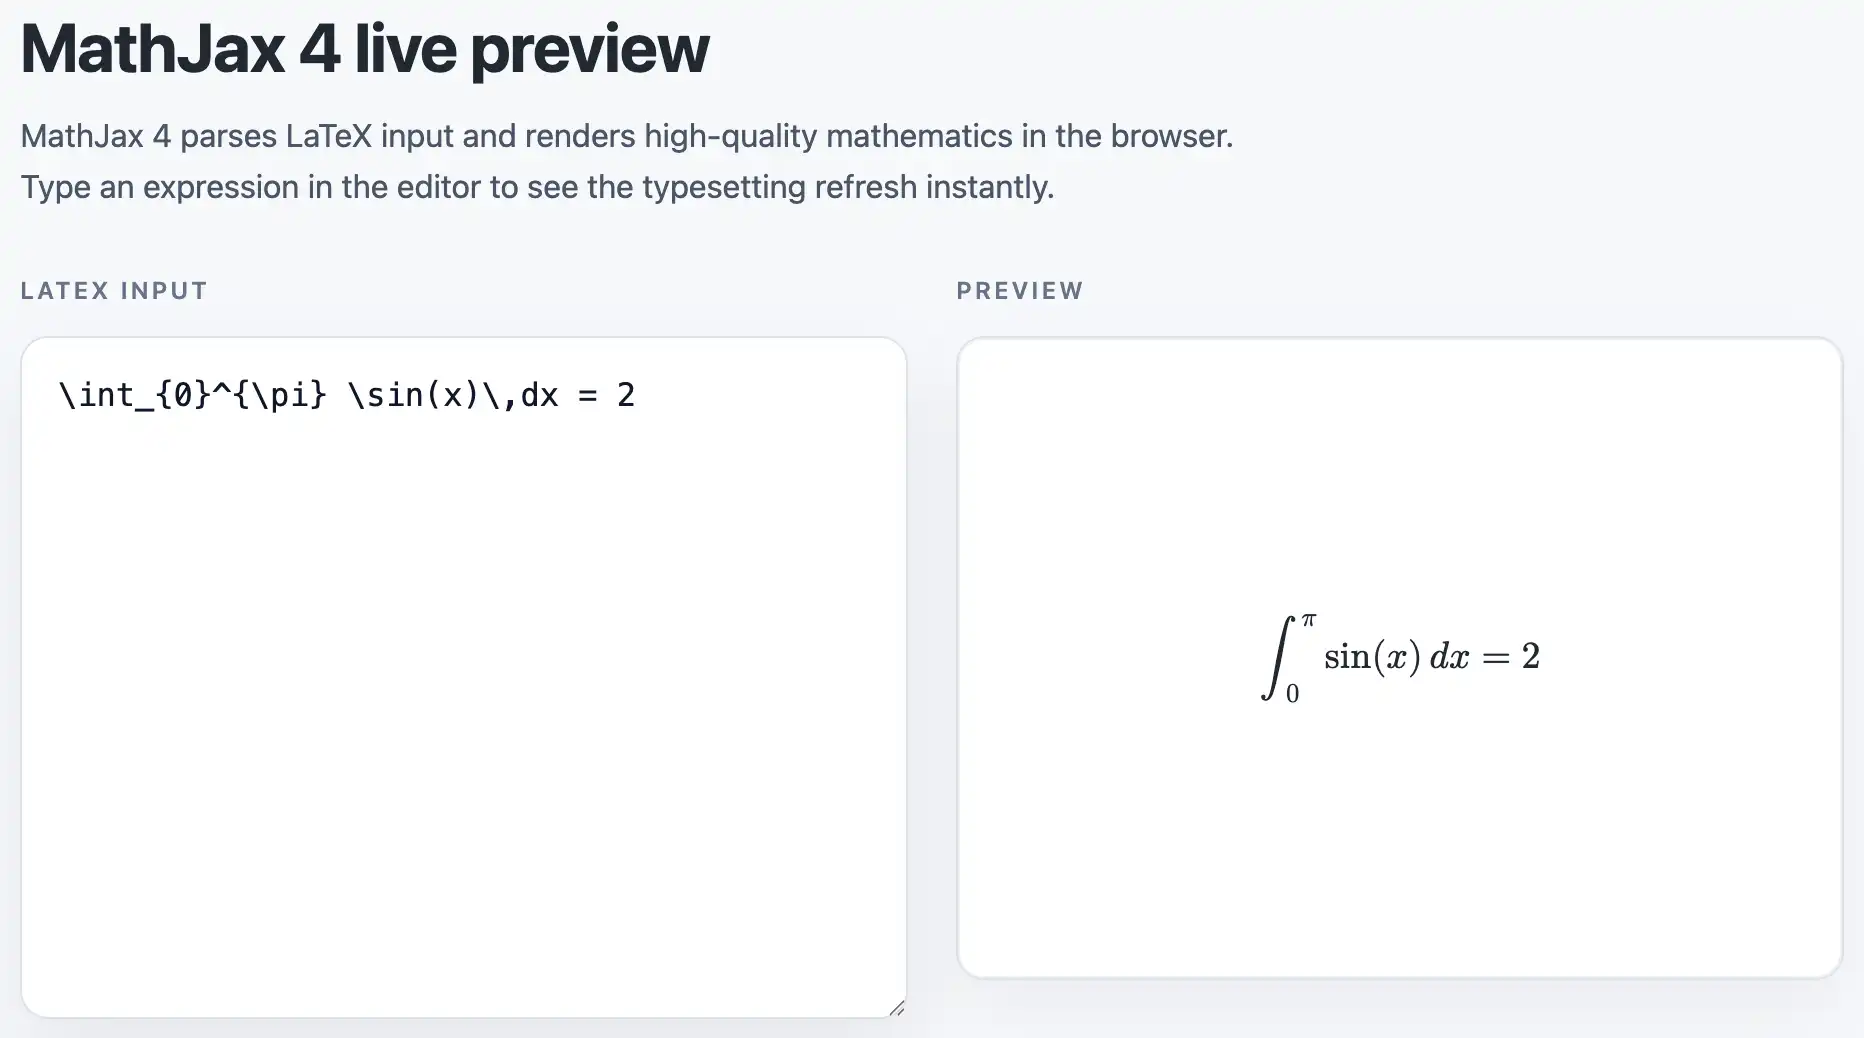Click the textarea resize handle corner
1864x1038 pixels.
coord(897,1008)
